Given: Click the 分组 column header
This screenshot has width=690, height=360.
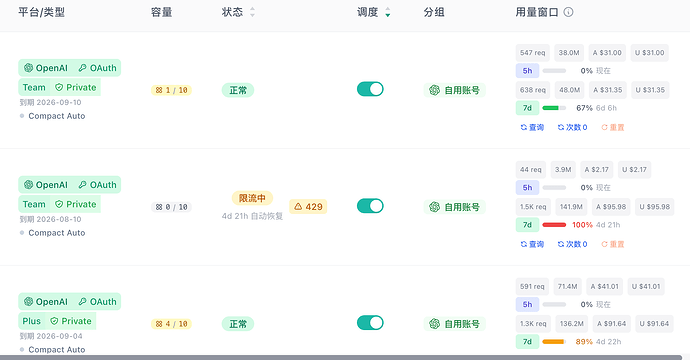Looking at the screenshot, I should point(434,12).
